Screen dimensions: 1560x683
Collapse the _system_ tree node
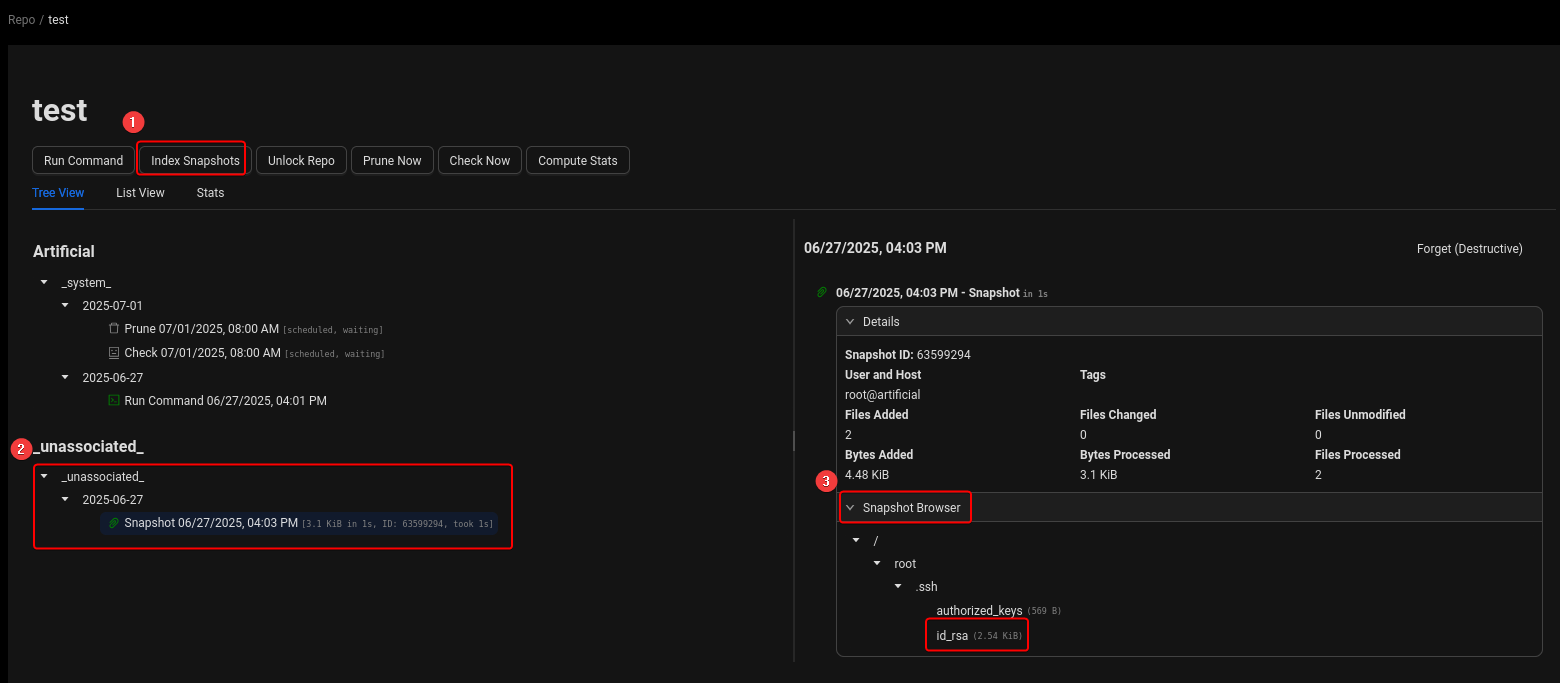(x=44, y=283)
